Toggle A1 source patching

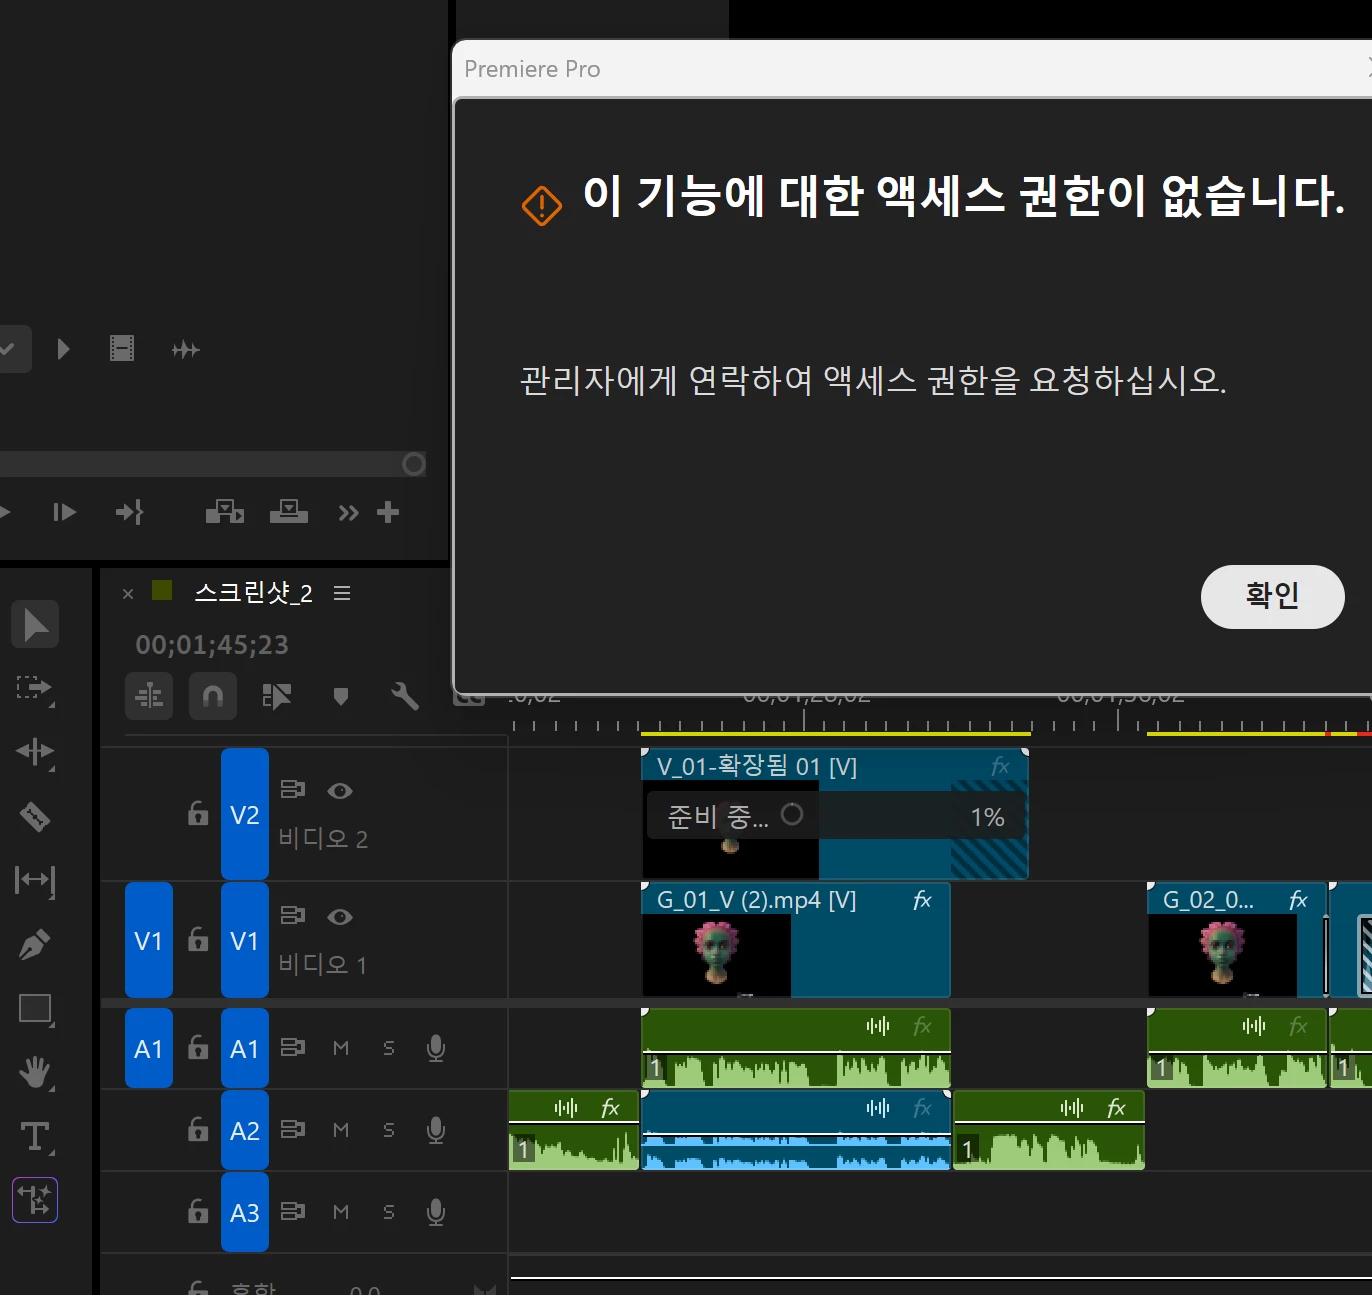click(149, 1048)
